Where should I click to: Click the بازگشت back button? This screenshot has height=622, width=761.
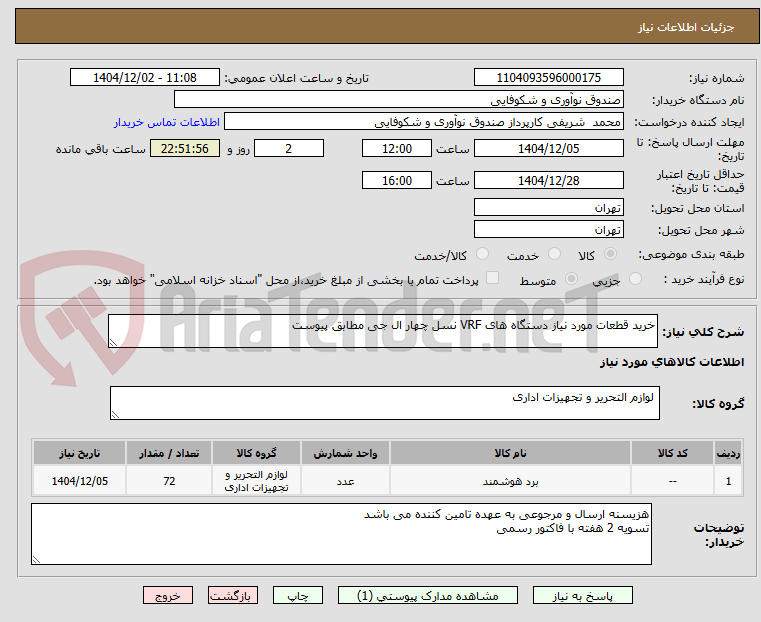[x=233, y=595]
